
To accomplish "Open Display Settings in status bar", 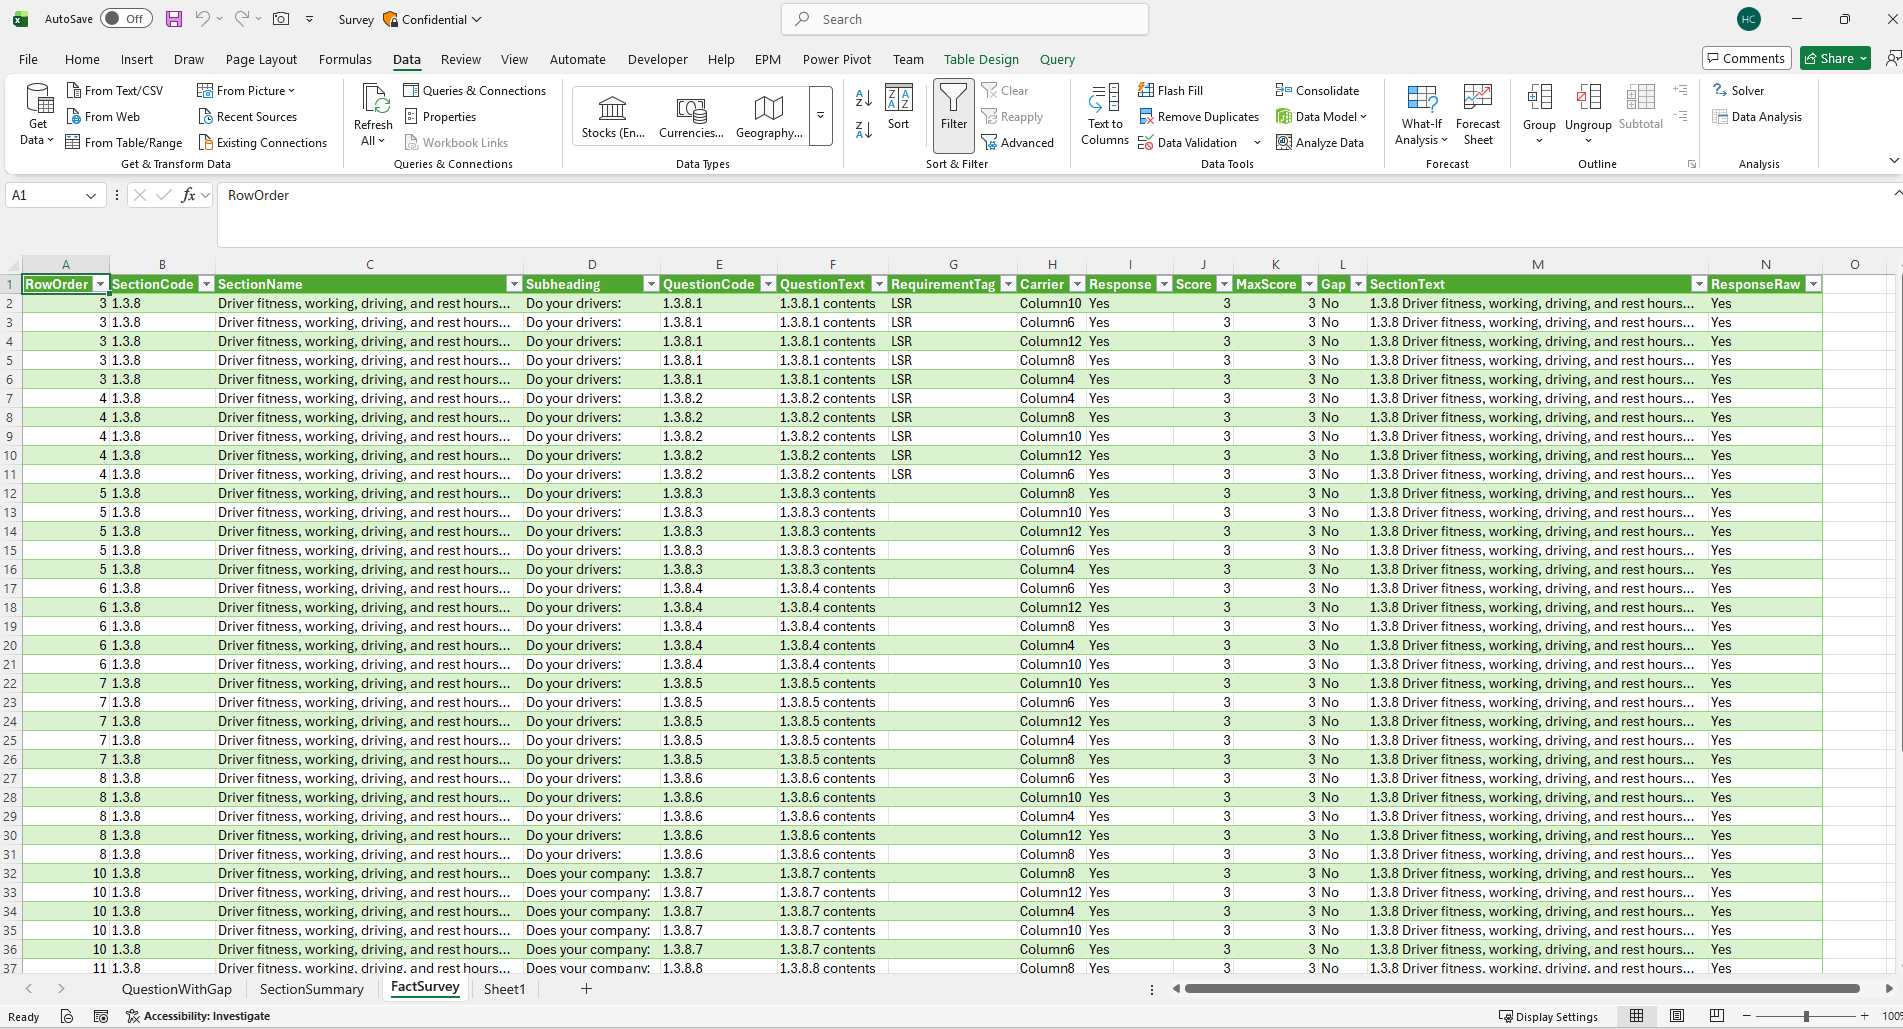I will click(1548, 1016).
